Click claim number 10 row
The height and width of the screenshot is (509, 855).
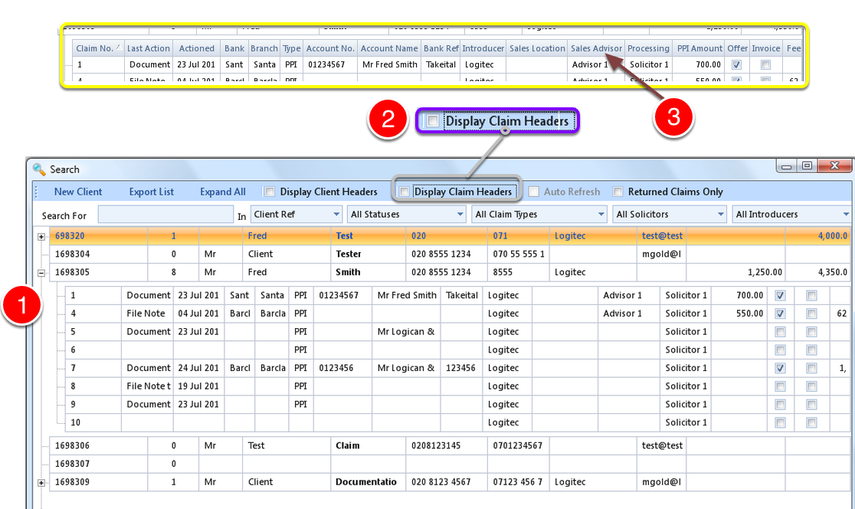point(75,423)
